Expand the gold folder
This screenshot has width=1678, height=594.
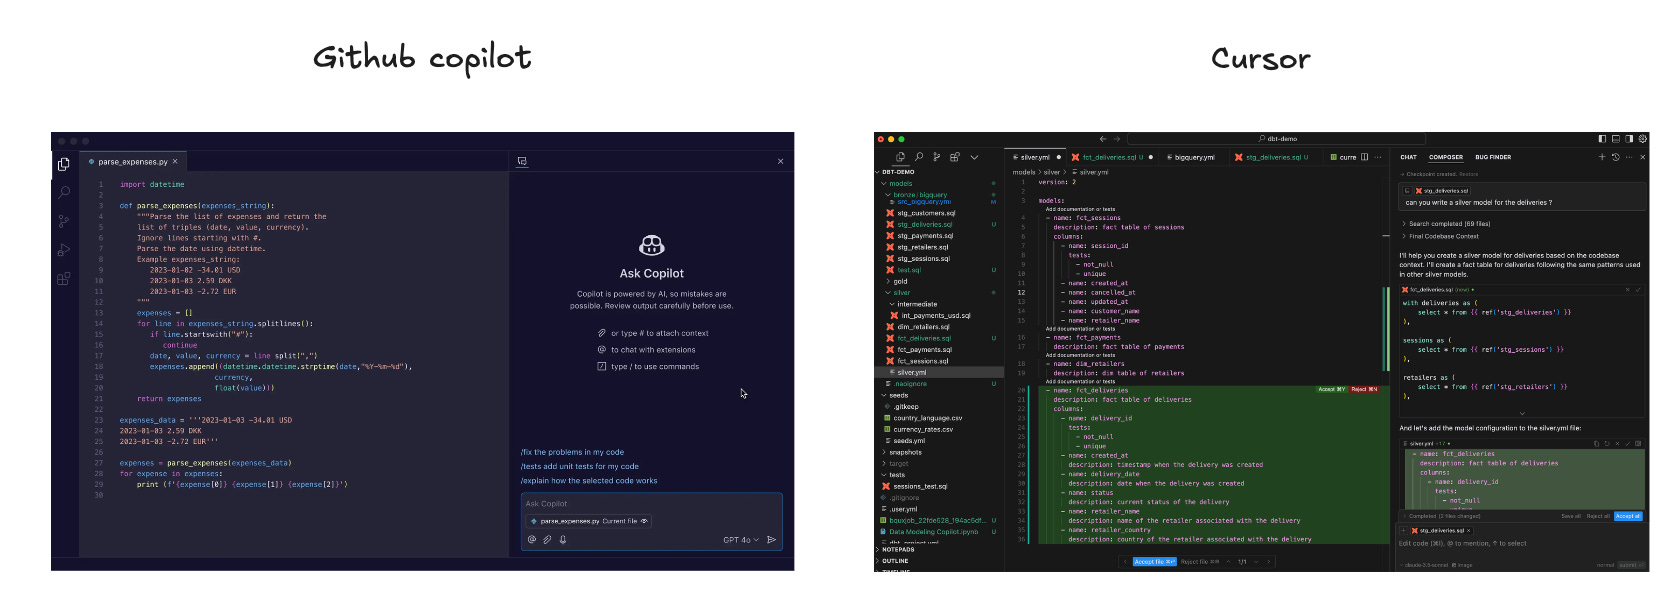click(x=897, y=281)
